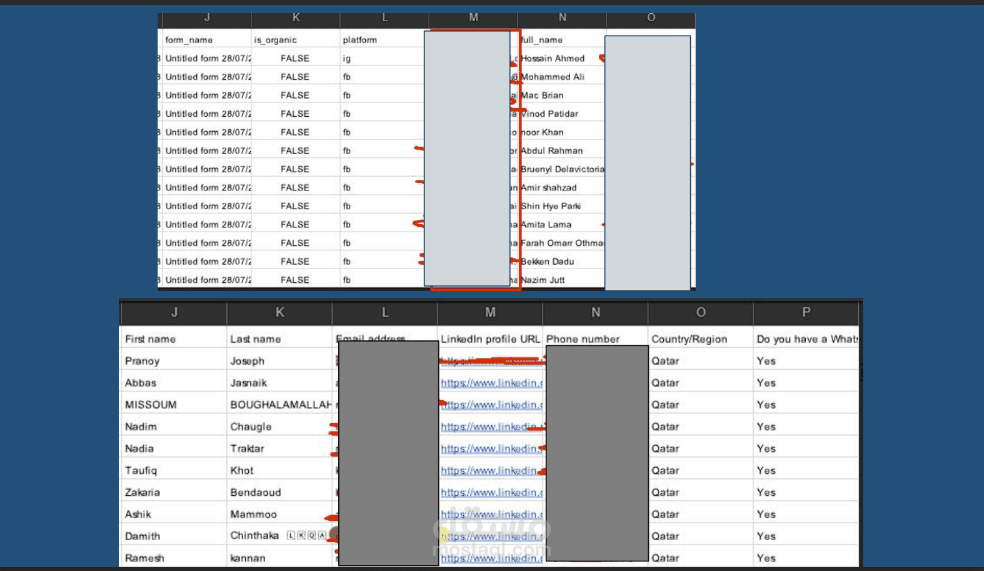Select the last name cell Bendaoud

tap(279, 493)
